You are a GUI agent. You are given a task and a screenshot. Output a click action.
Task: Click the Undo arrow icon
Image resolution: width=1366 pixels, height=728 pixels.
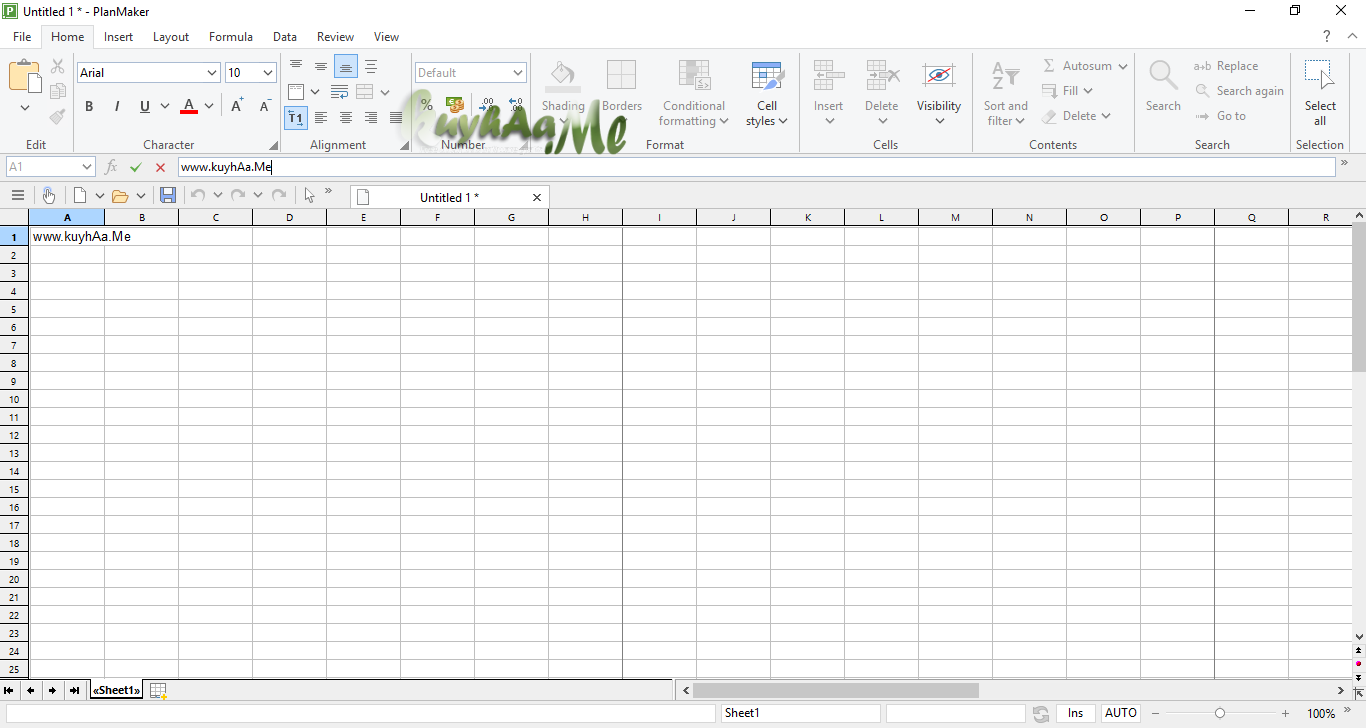(198, 196)
